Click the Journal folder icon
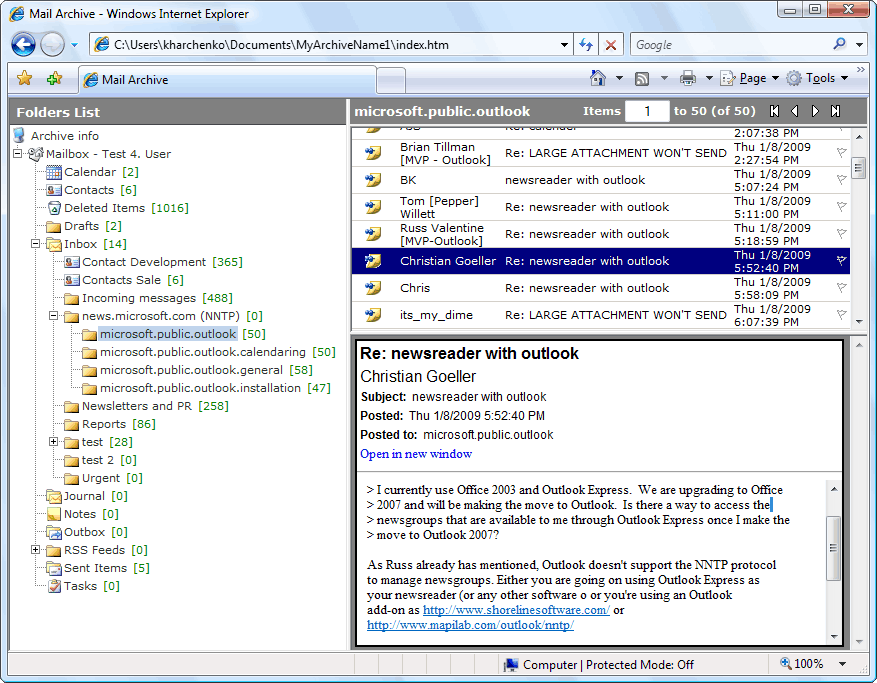The image size is (877, 683). [x=54, y=496]
